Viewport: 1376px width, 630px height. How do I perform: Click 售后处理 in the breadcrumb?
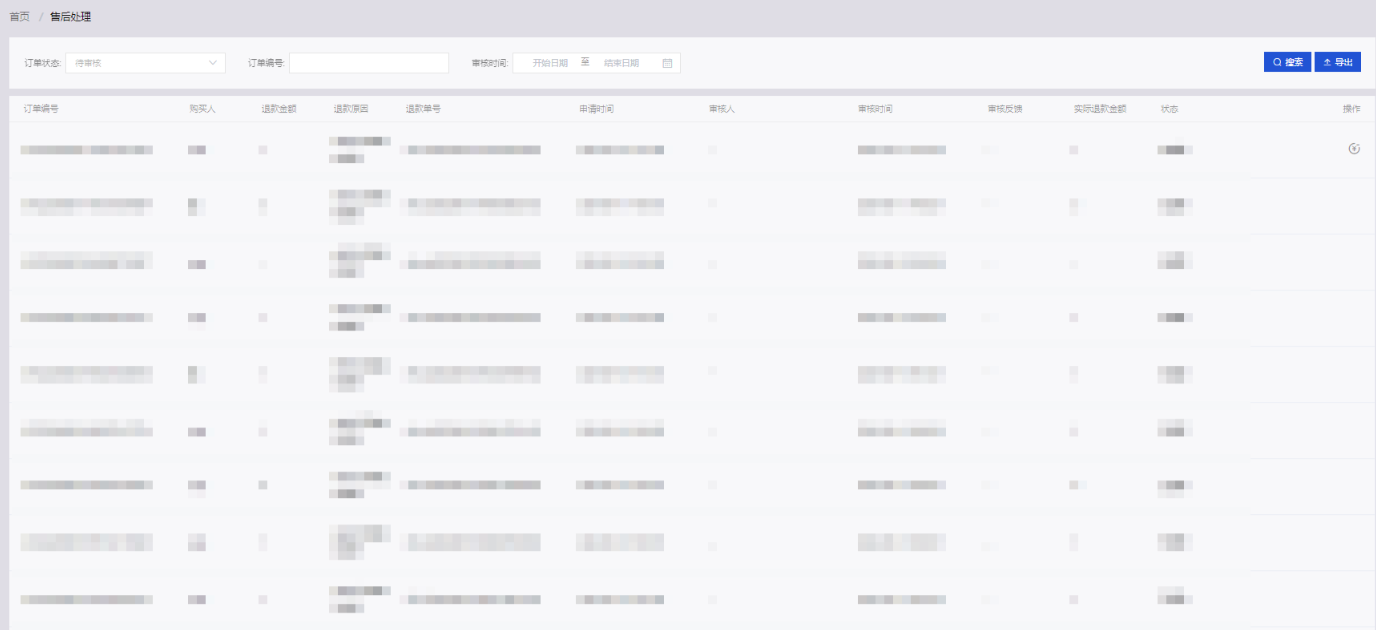(71, 17)
